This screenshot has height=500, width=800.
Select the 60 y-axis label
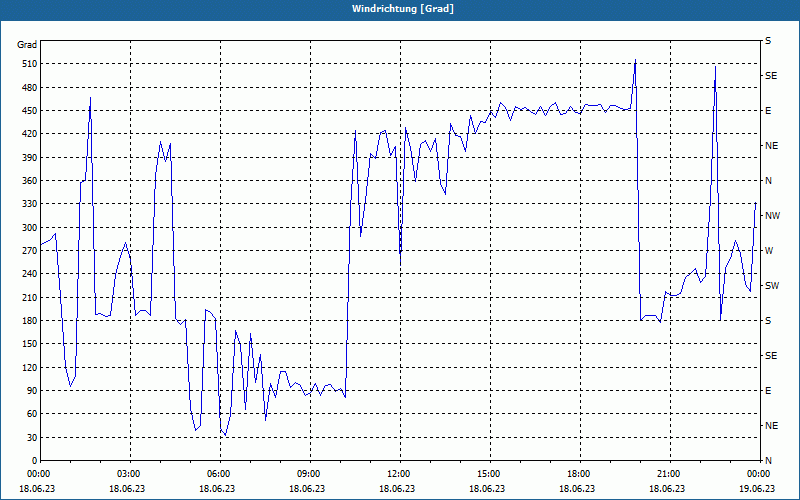click(x=32, y=414)
